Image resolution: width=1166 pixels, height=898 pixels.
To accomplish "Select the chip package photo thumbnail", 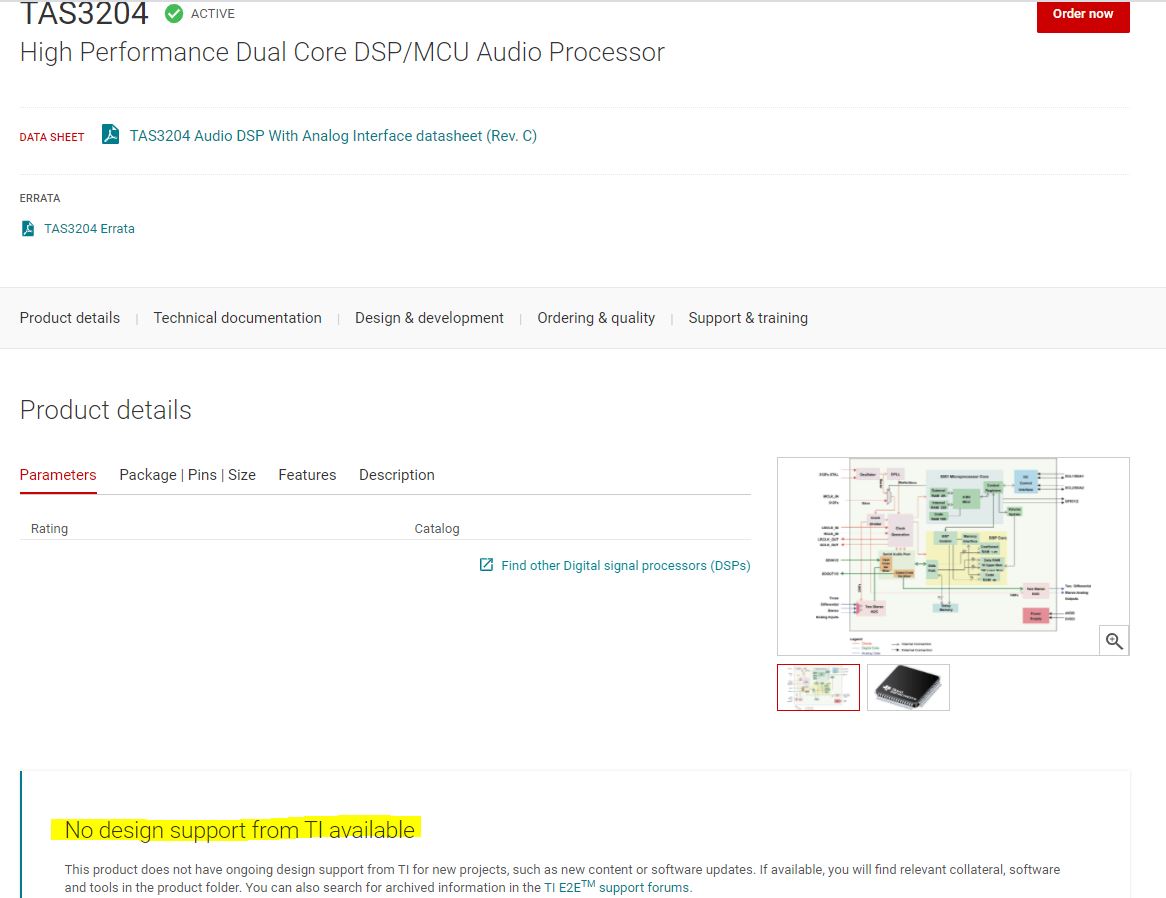I will click(908, 687).
